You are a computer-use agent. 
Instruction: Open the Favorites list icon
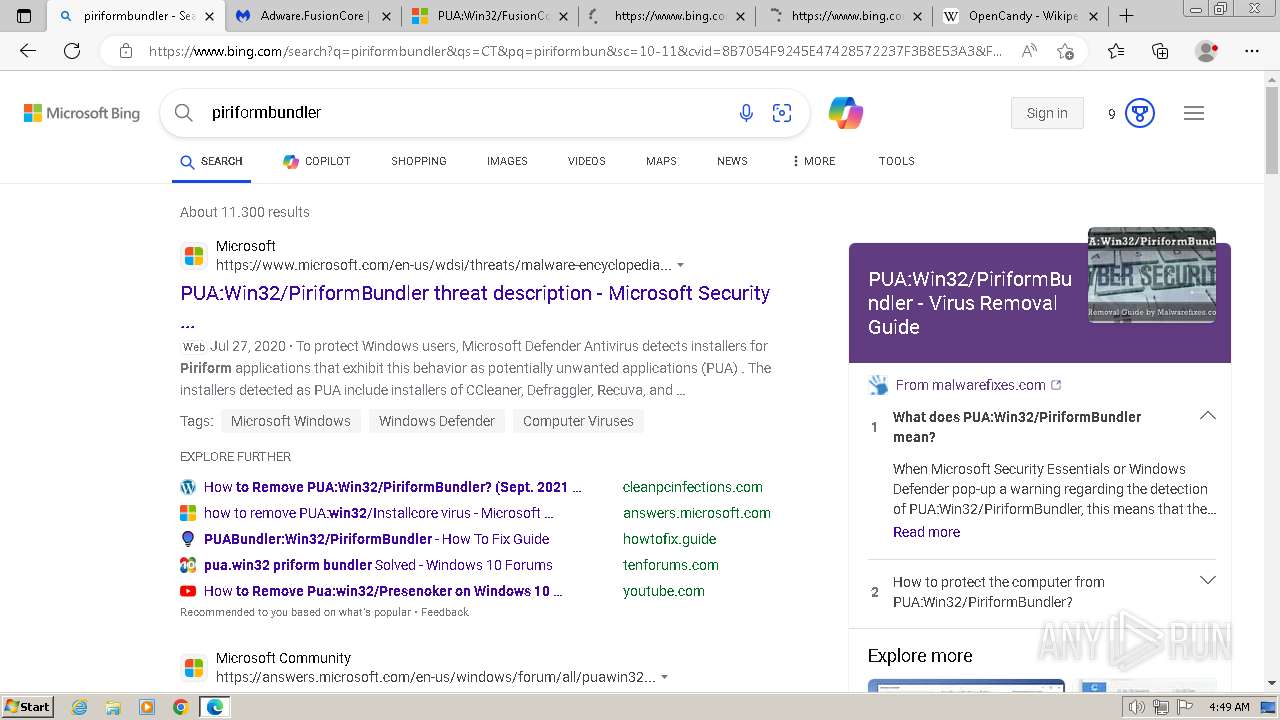[1116, 51]
